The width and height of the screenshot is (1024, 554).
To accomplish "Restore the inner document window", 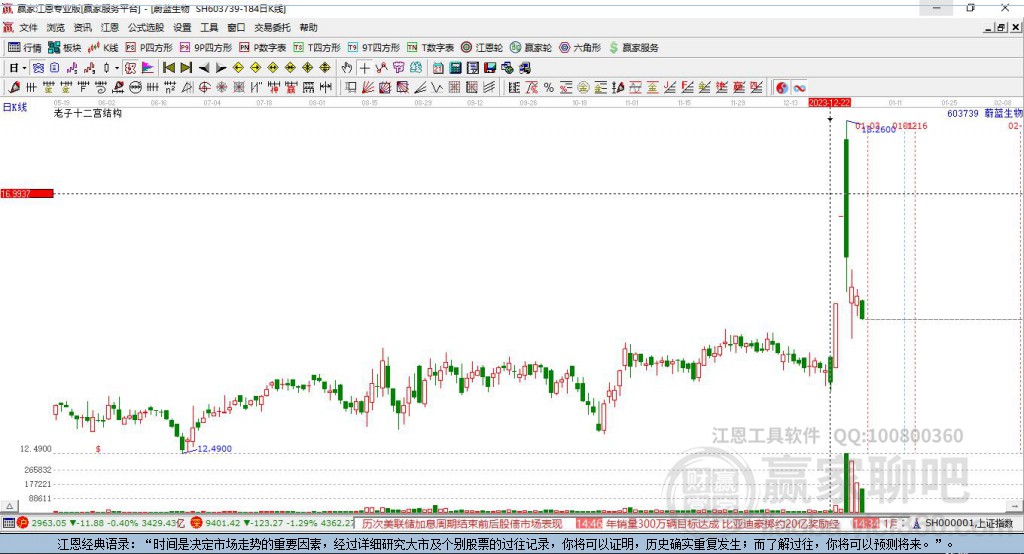I will [1001, 27].
